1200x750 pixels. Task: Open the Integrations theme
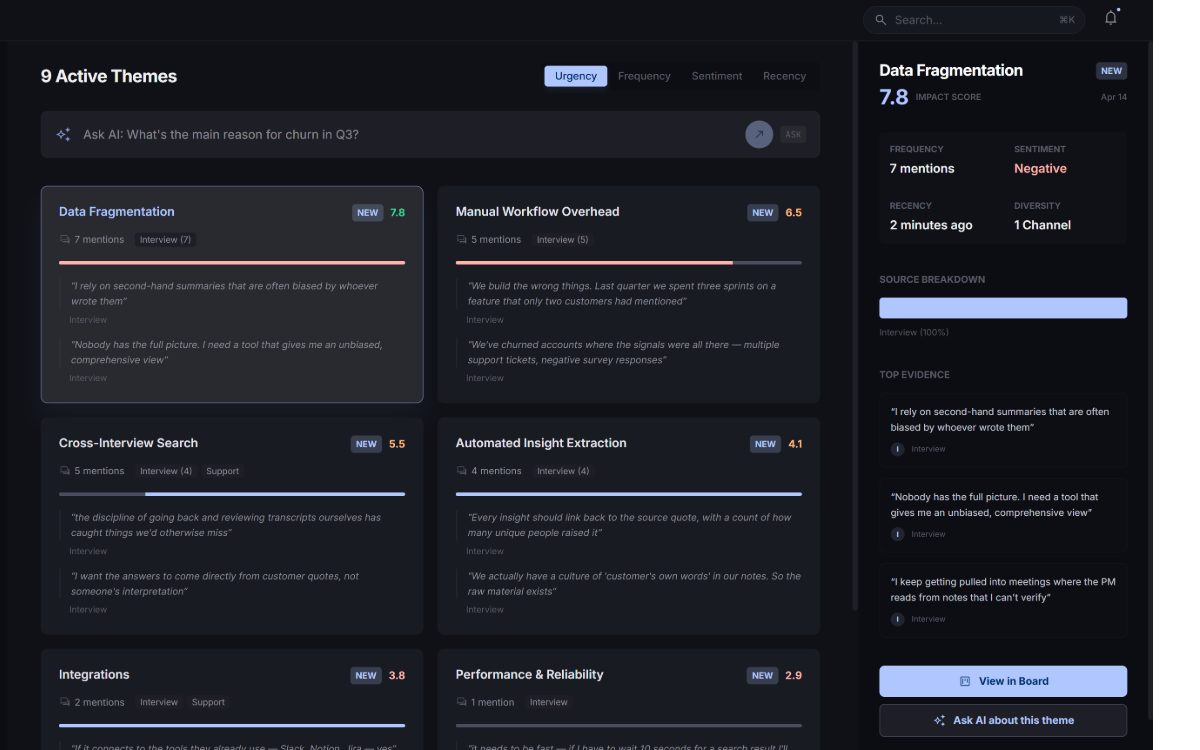pyautogui.click(x=232, y=699)
